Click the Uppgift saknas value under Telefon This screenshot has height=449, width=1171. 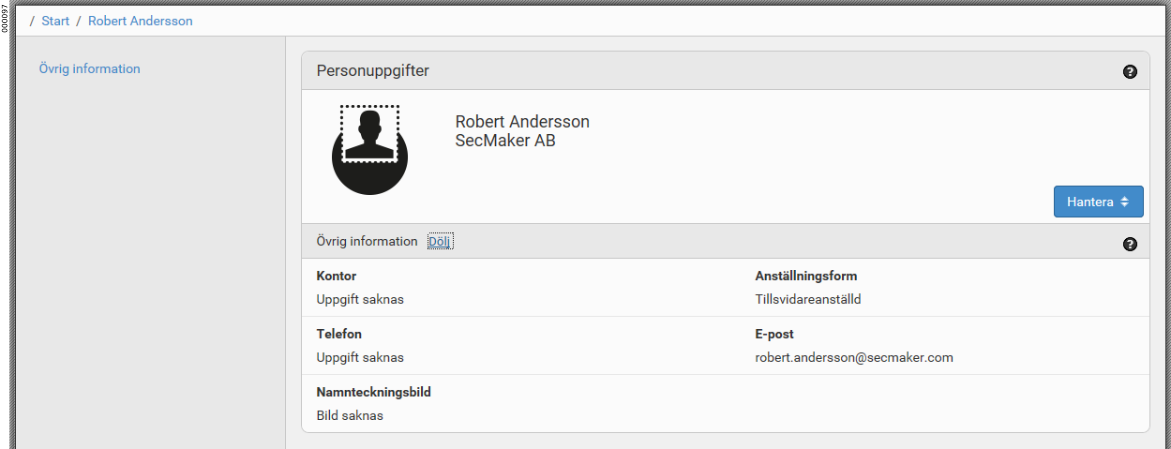(x=360, y=357)
